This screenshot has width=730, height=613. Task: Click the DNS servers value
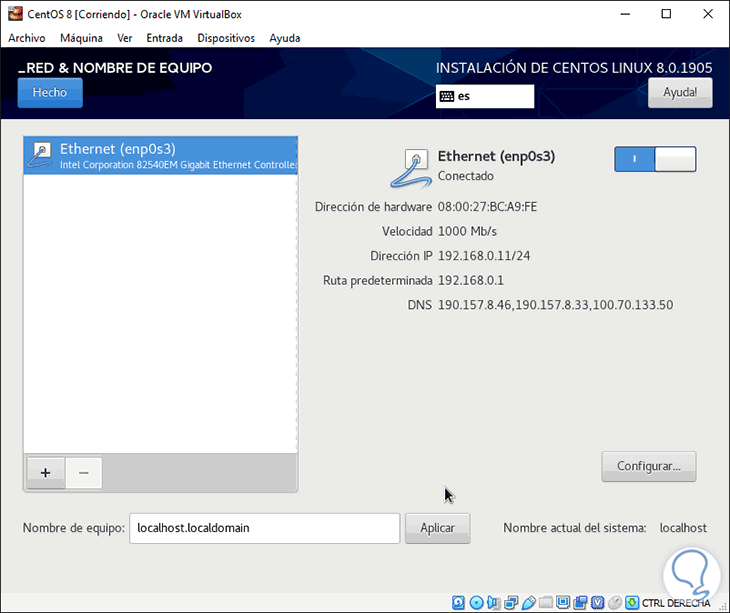(x=555, y=305)
